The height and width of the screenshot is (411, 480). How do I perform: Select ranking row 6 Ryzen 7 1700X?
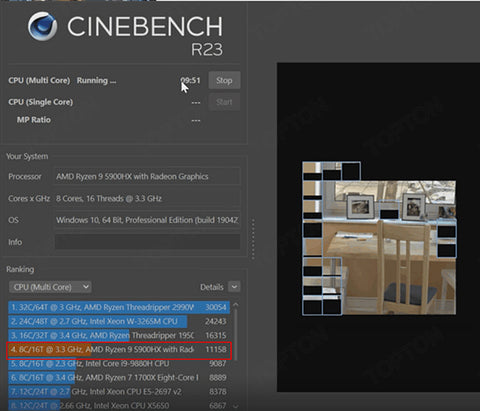point(119,378)
